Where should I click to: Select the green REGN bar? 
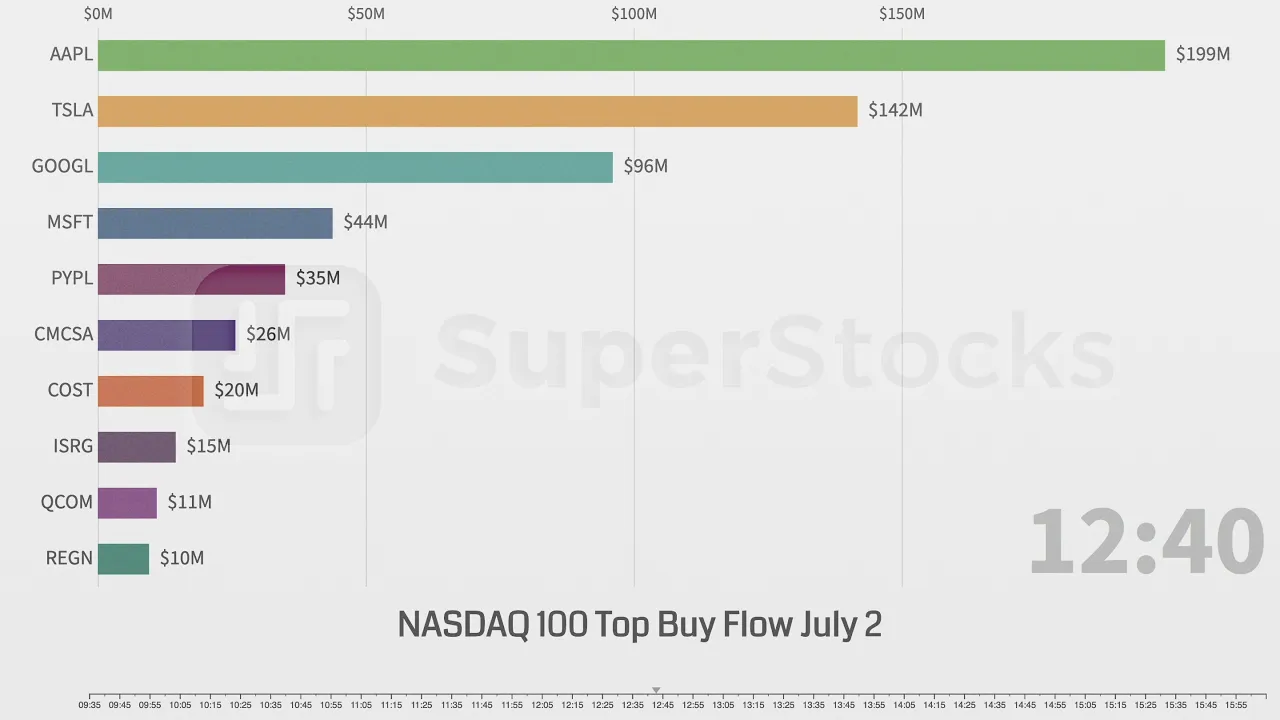click(x=123, y=559)
